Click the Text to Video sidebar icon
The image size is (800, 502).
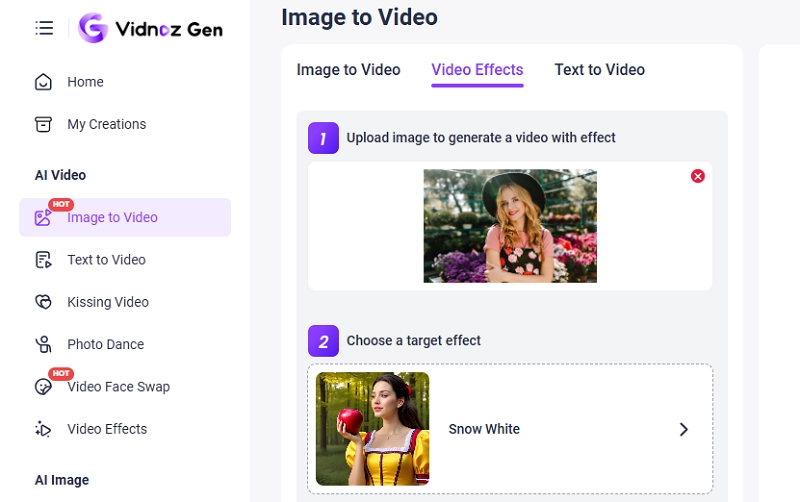point(43,260)
